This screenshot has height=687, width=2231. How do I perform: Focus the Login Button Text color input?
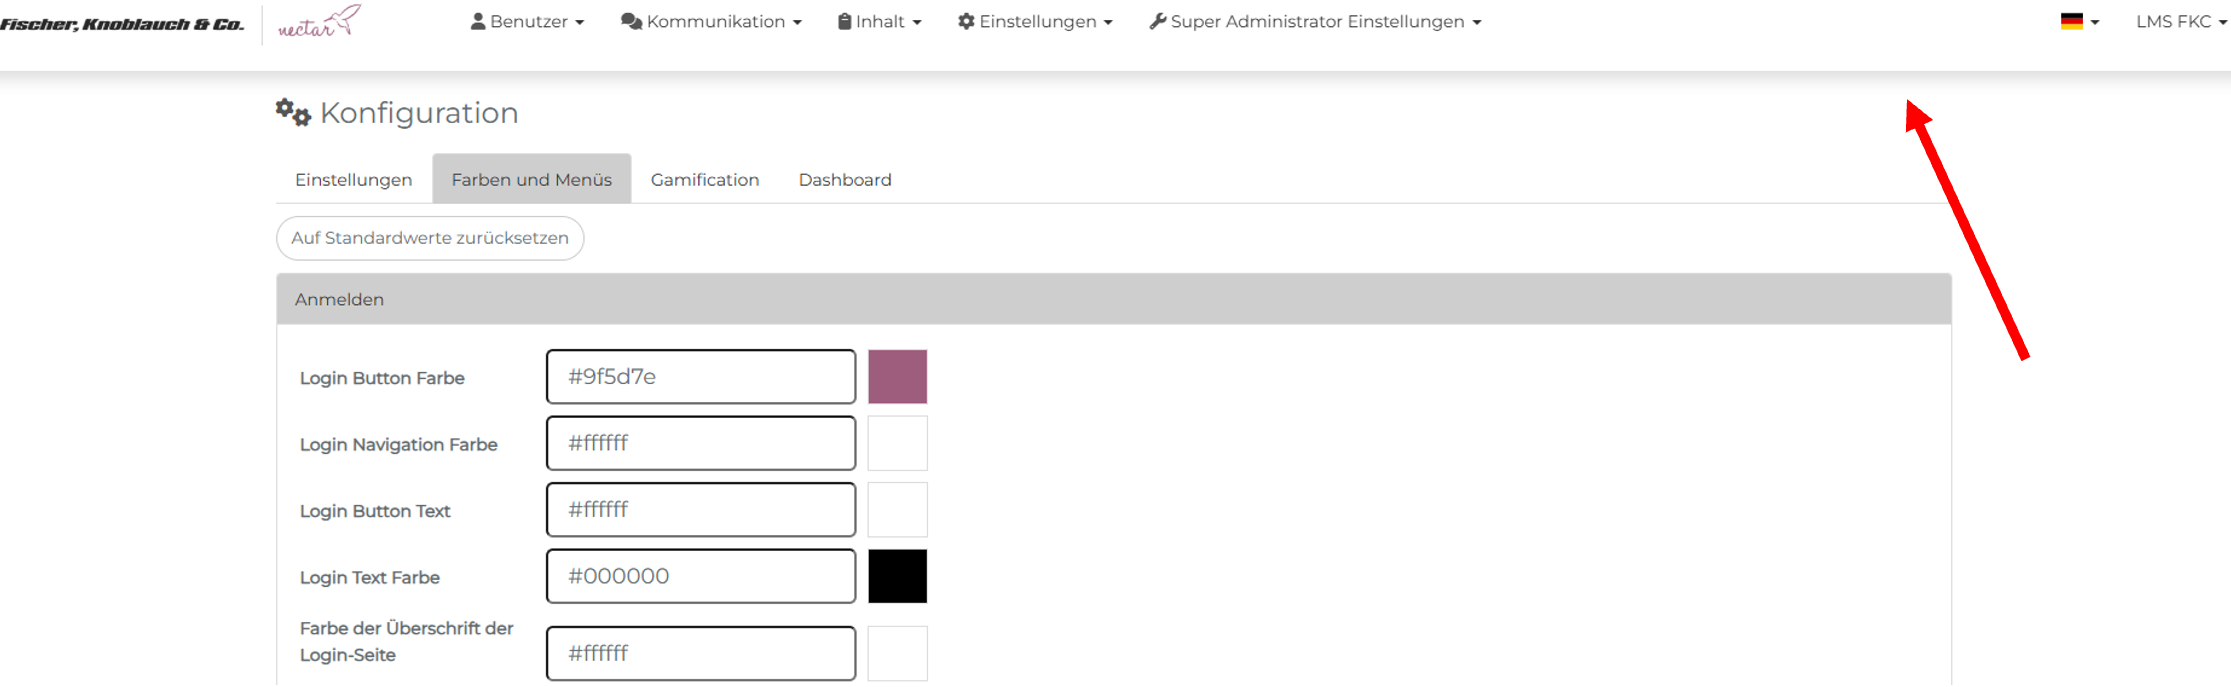click(x=701, y=510)
